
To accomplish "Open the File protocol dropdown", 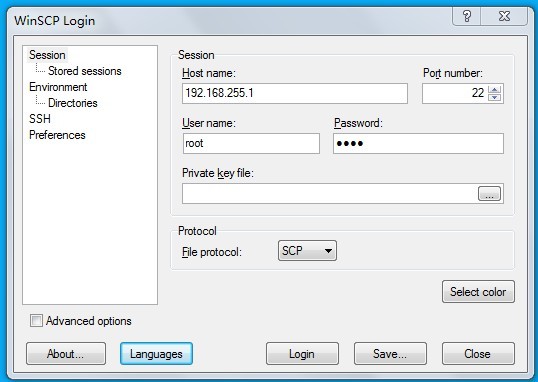I will [307, 251].
